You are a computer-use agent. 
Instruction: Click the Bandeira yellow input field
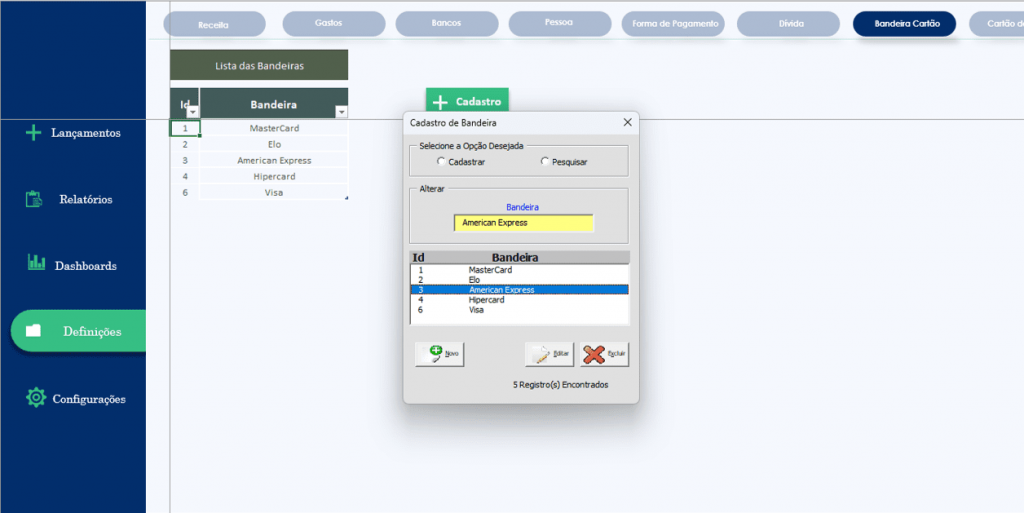click(x=524, y=223)
